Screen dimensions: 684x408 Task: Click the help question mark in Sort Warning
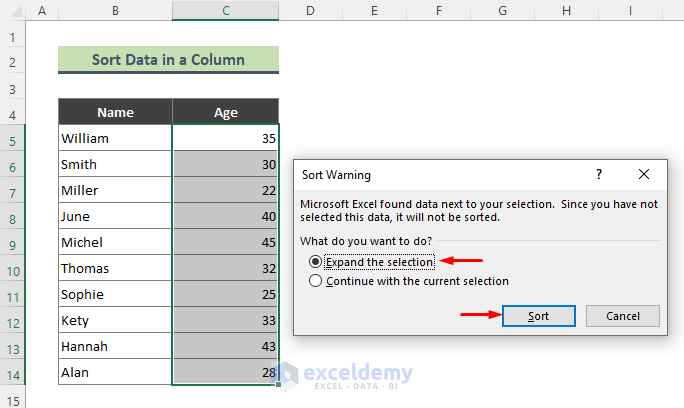click(599, 175)
